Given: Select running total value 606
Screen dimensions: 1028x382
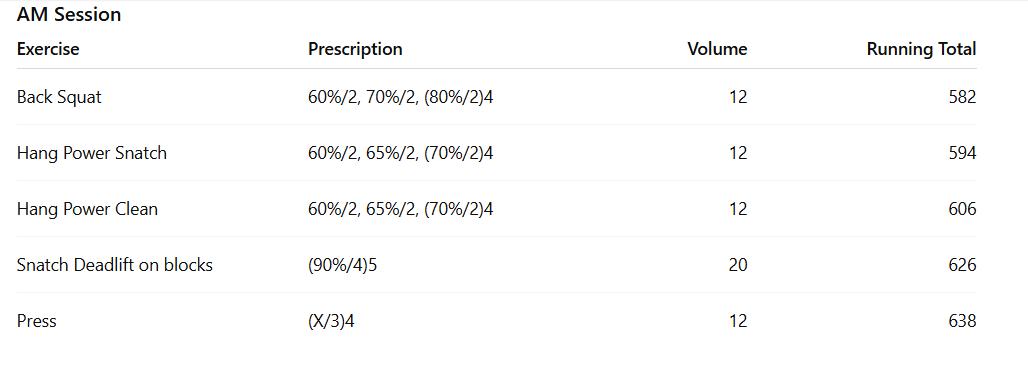Looking at the screenshot, I should pos(962,209).
